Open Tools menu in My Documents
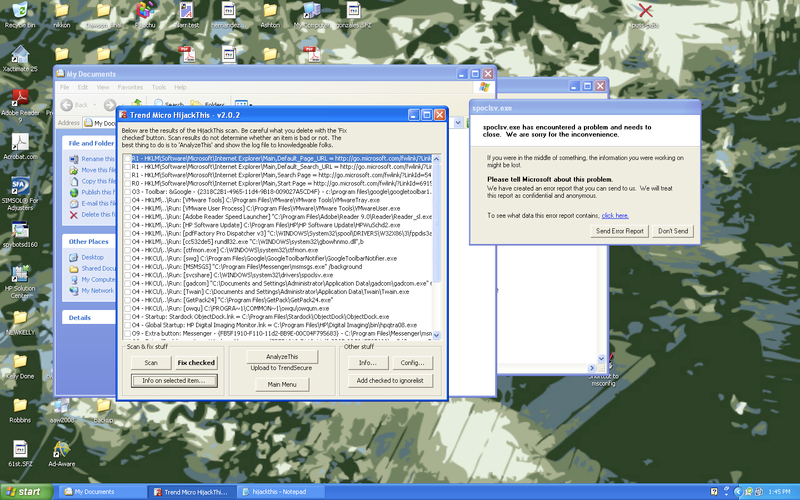Screen dimensions: 800x500 (159, 87)
